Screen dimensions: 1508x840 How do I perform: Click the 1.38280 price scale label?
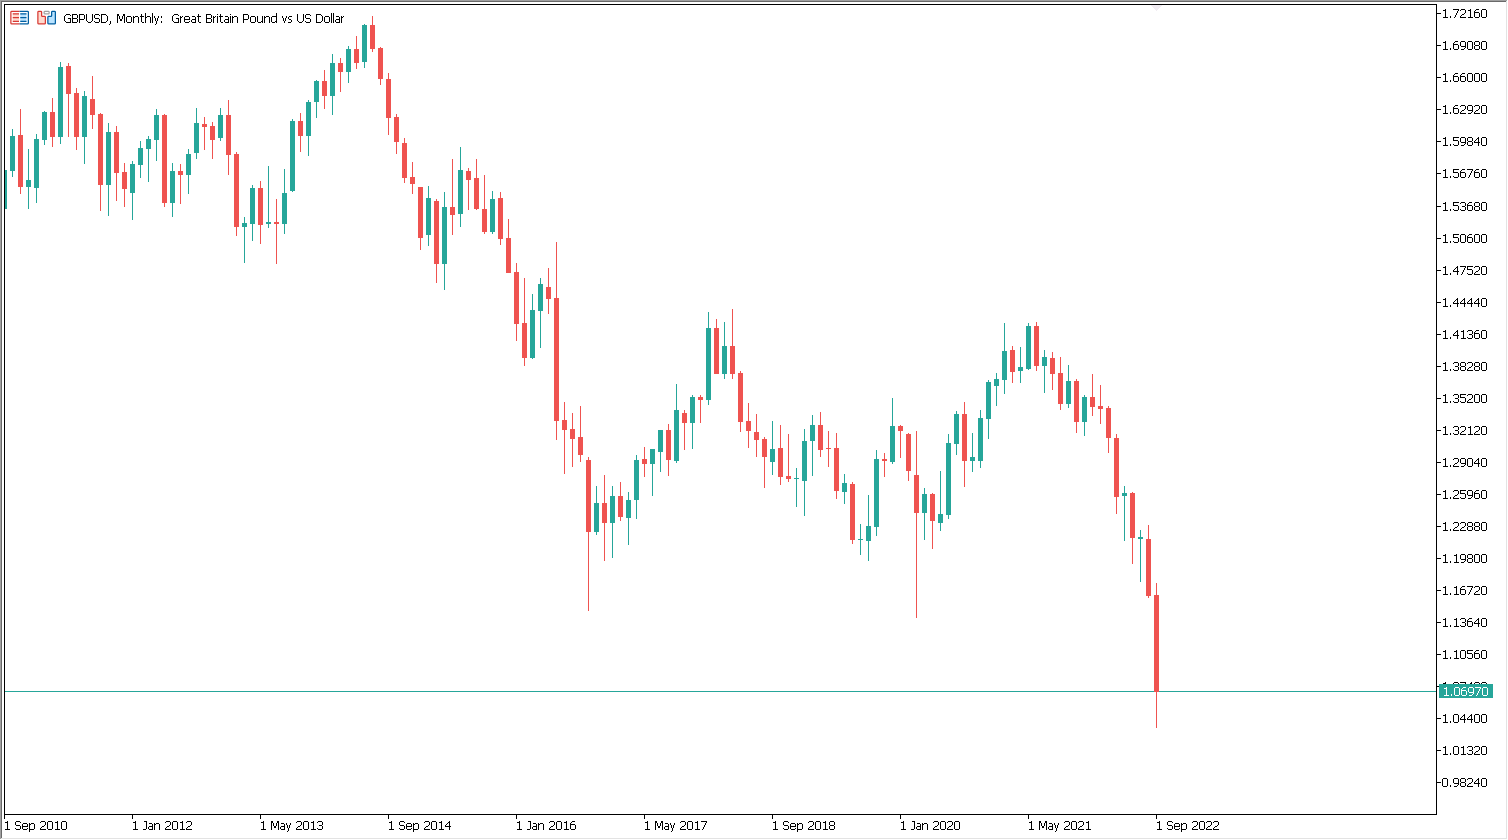(x=1464, y=366)
